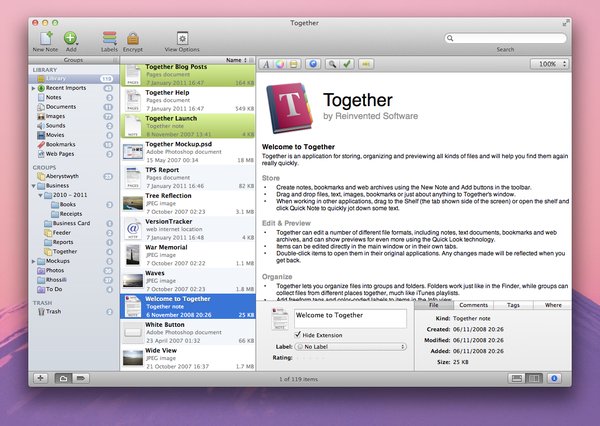The image size is (600, 426).
Task: Expand the Mockups group triangle
Action: [33, 261]
